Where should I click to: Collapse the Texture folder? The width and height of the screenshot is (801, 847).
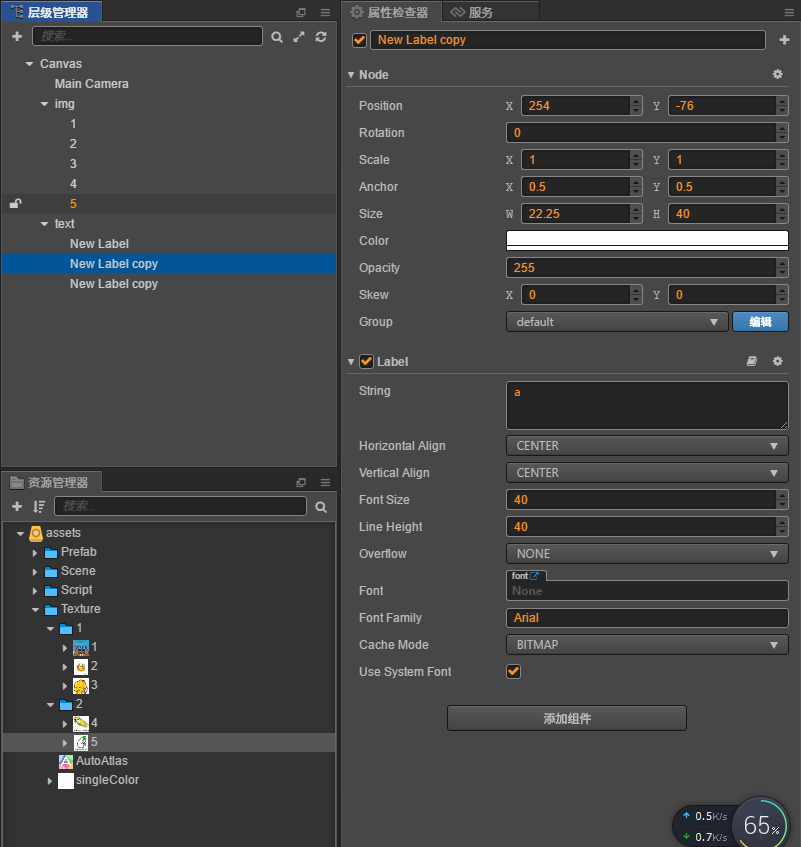(x=35, y=609)
